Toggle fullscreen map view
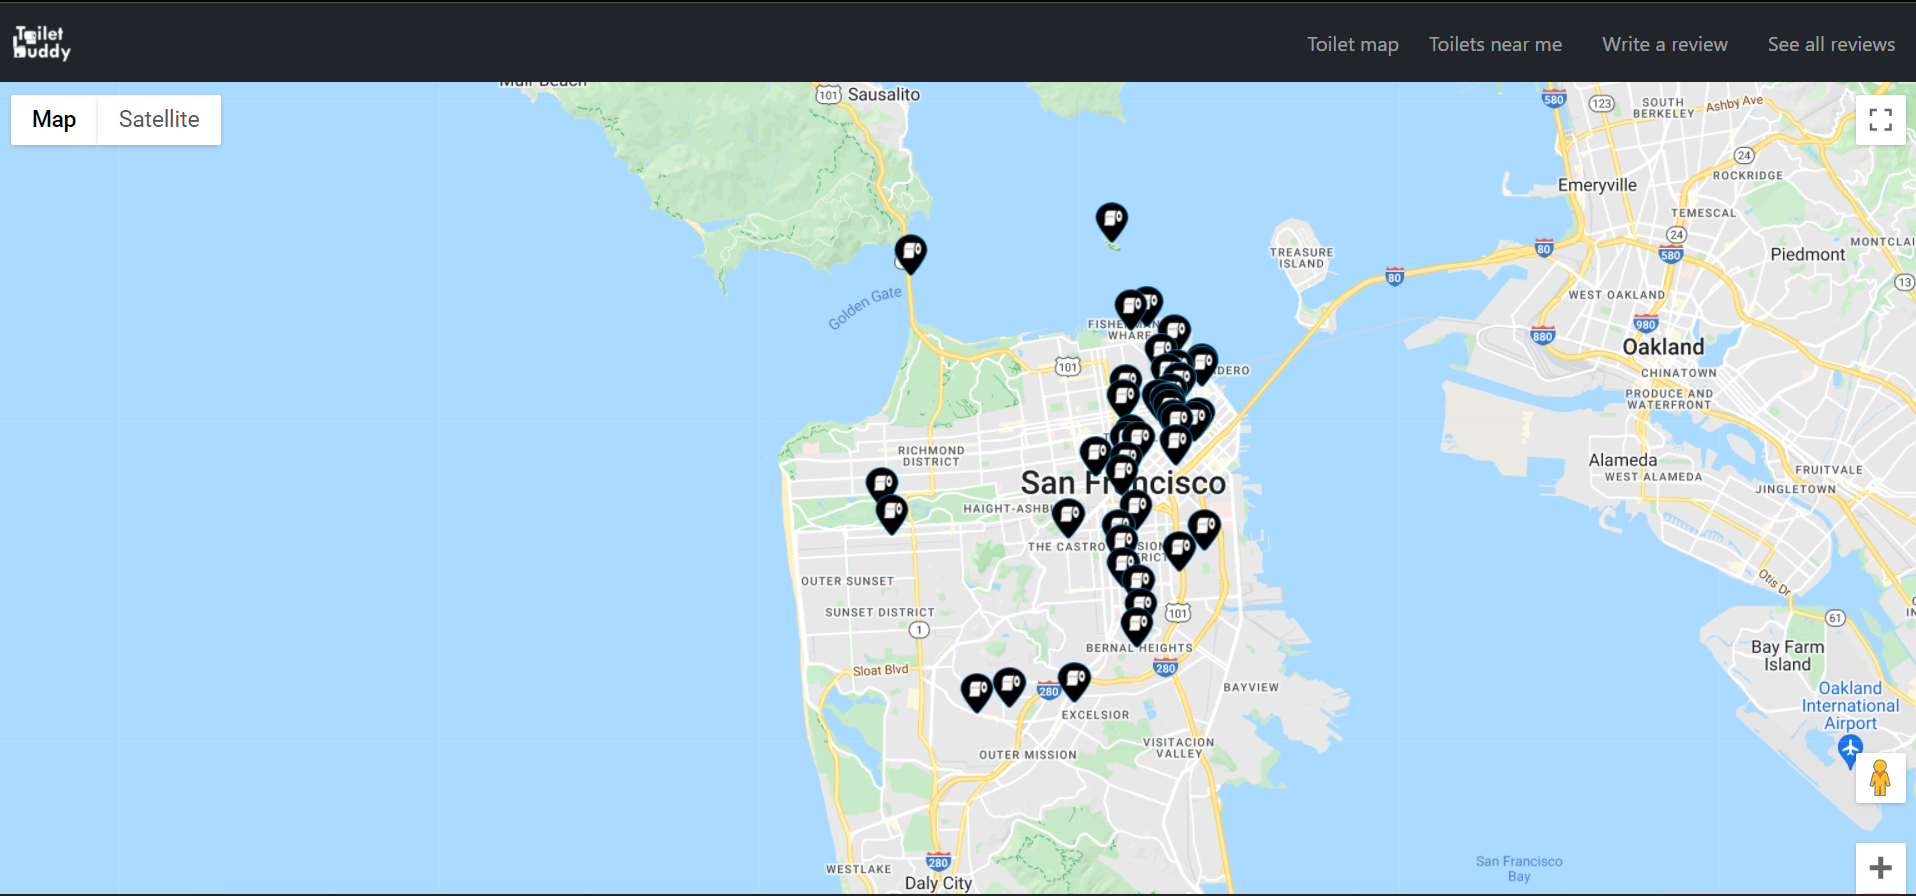The image size is (1916, 896). pyautogui.click(x=1880, y=120)
